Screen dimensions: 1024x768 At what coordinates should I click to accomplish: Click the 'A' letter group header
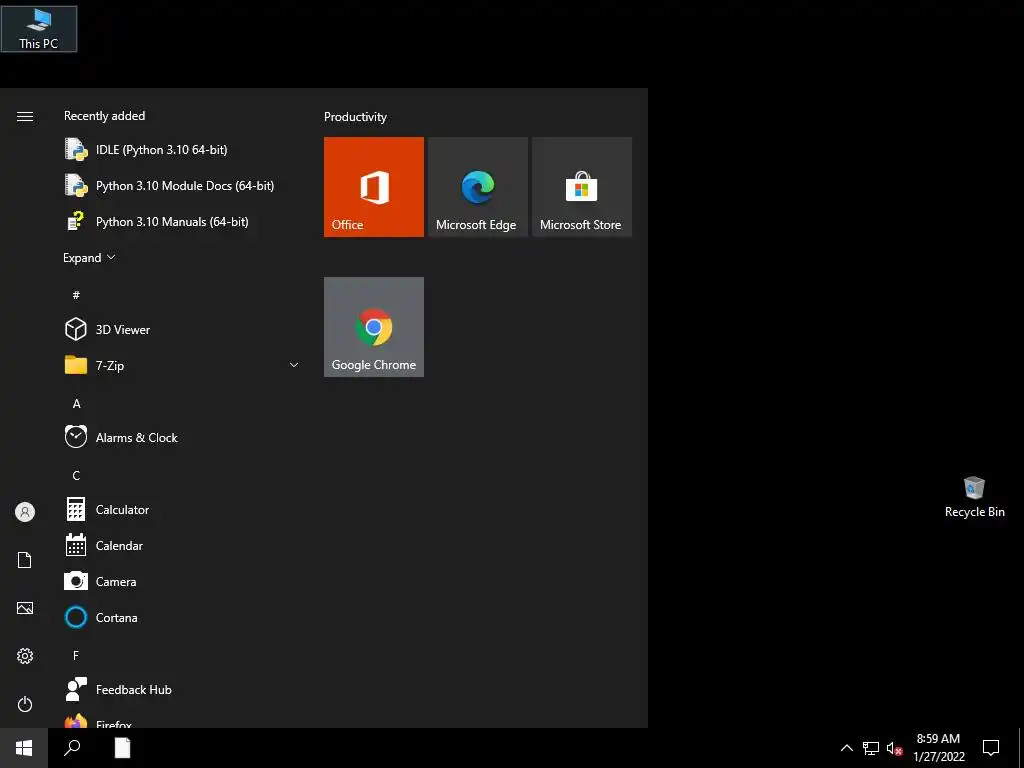tap(76, 404)
